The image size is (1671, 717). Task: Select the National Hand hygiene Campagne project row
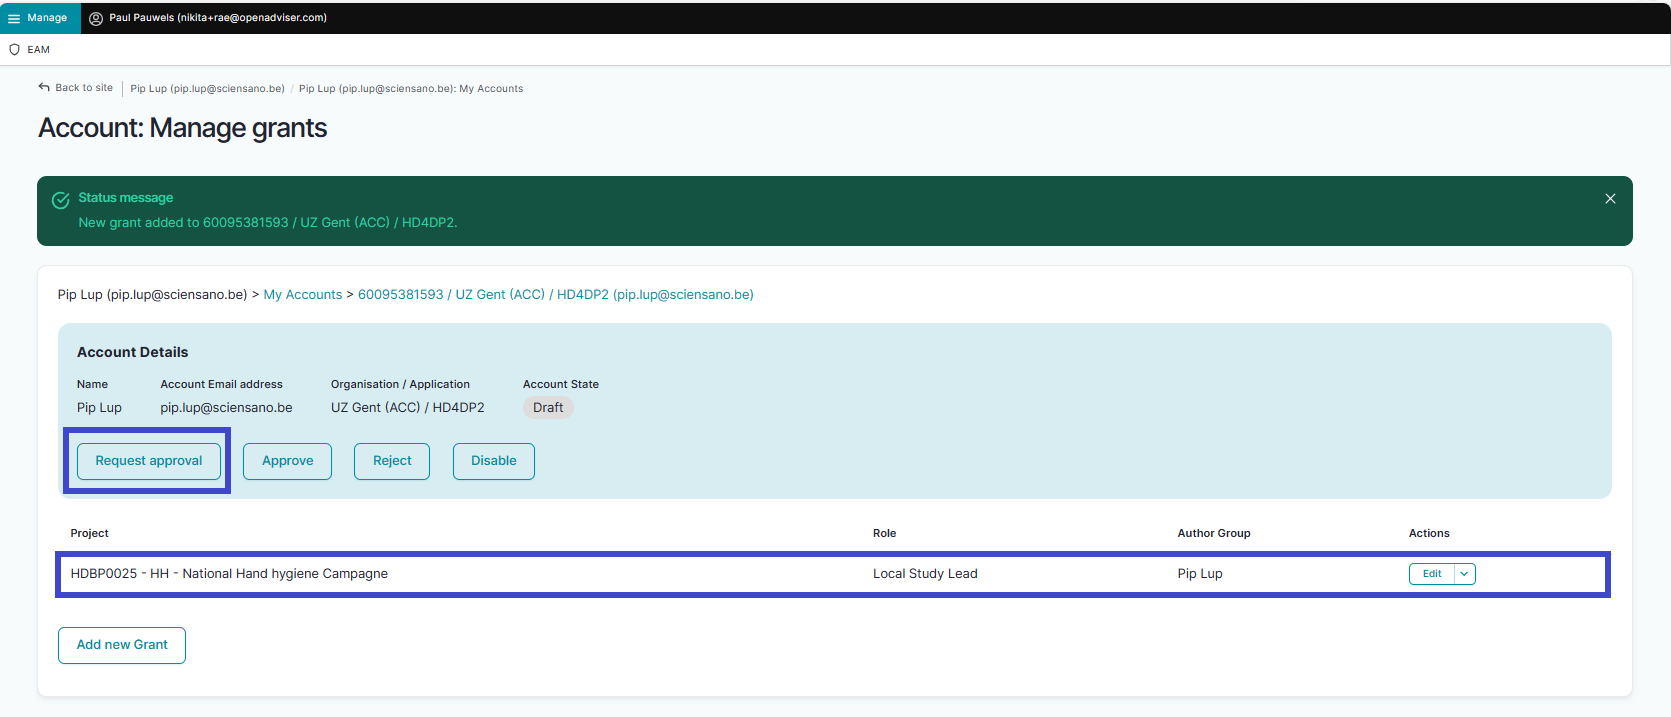click(229, 574)
